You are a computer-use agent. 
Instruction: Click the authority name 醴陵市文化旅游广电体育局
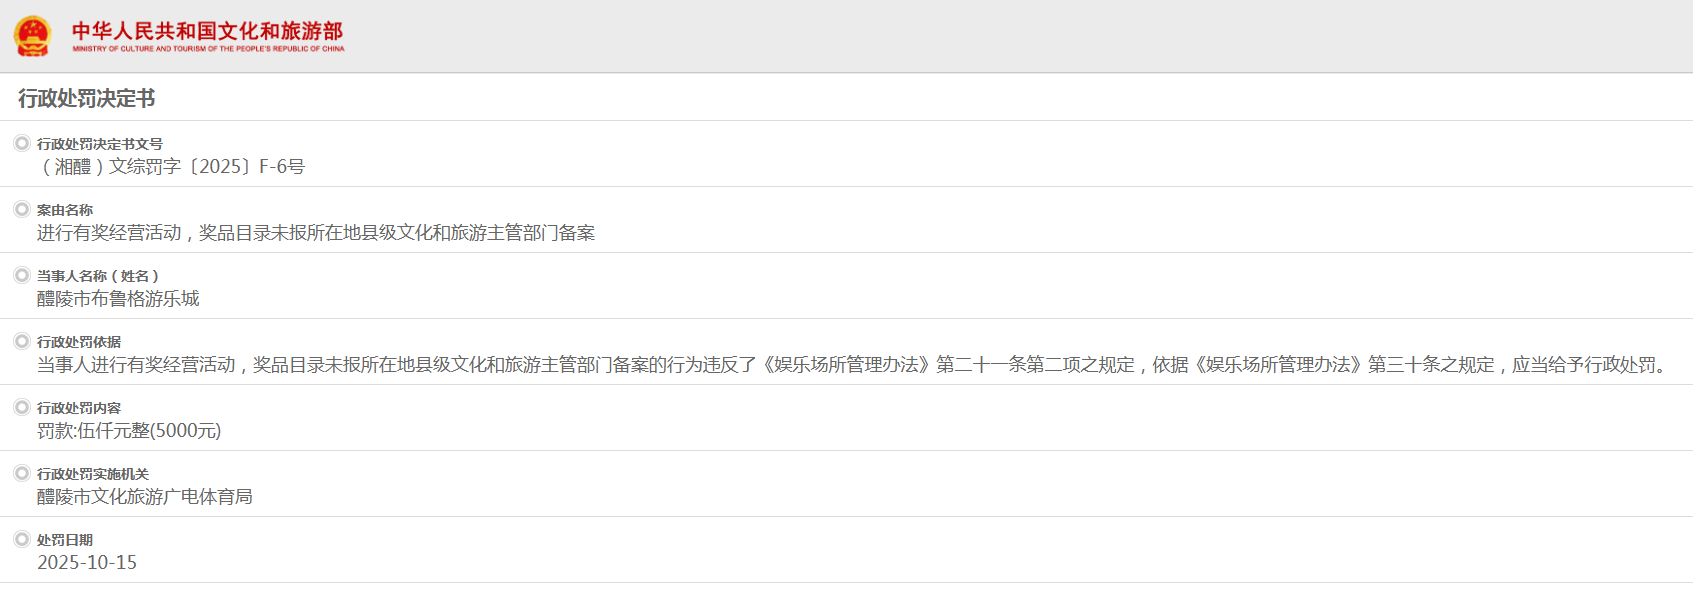(145, 497)
